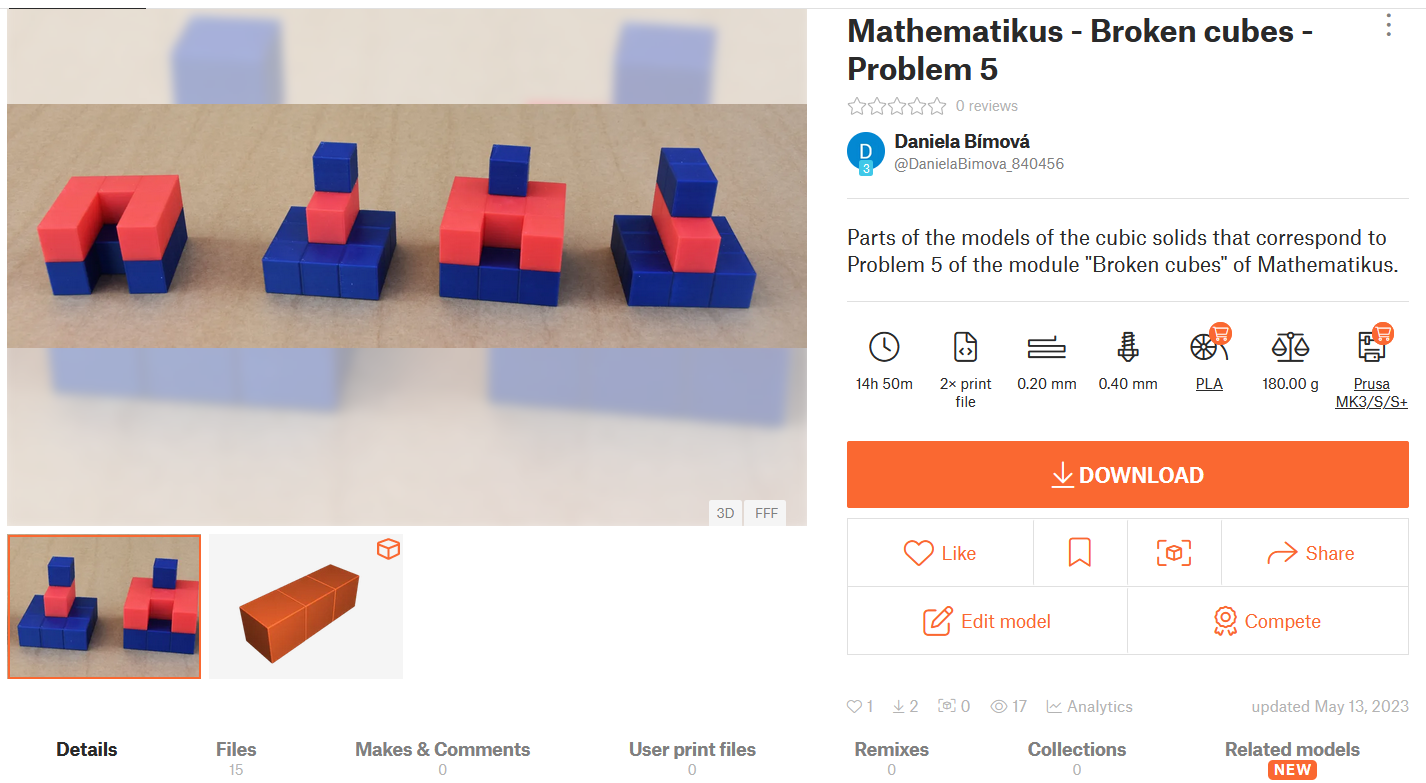1426x783 pixels.
Task: Click the Like heart button
Action: pos(939,553)
